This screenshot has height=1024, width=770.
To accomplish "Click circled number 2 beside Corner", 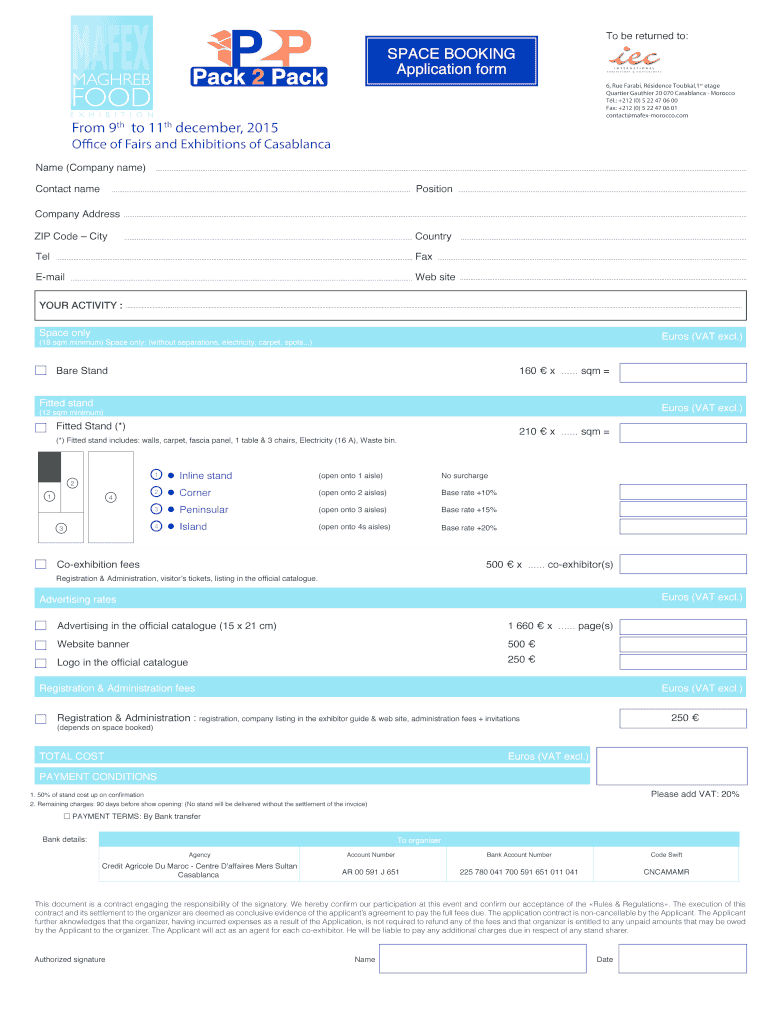I will coord(156,492).
